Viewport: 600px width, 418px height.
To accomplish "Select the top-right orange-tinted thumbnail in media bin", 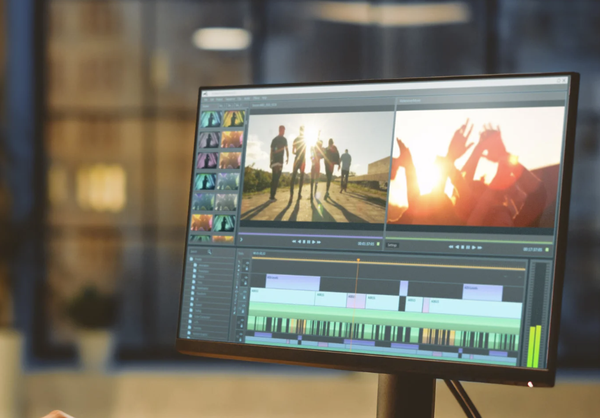I will pos(232,119).
